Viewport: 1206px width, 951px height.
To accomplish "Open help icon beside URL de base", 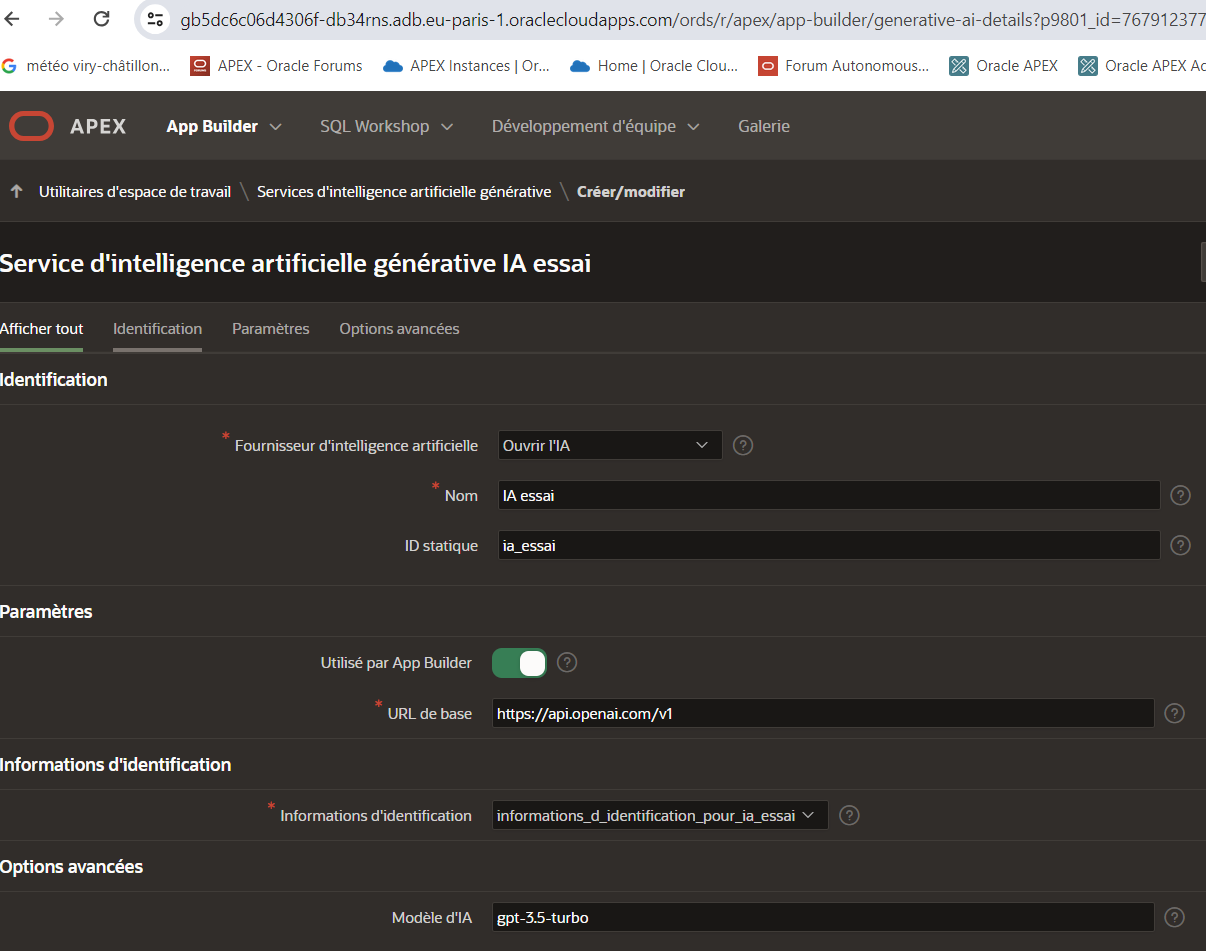I will (1175, 713).
